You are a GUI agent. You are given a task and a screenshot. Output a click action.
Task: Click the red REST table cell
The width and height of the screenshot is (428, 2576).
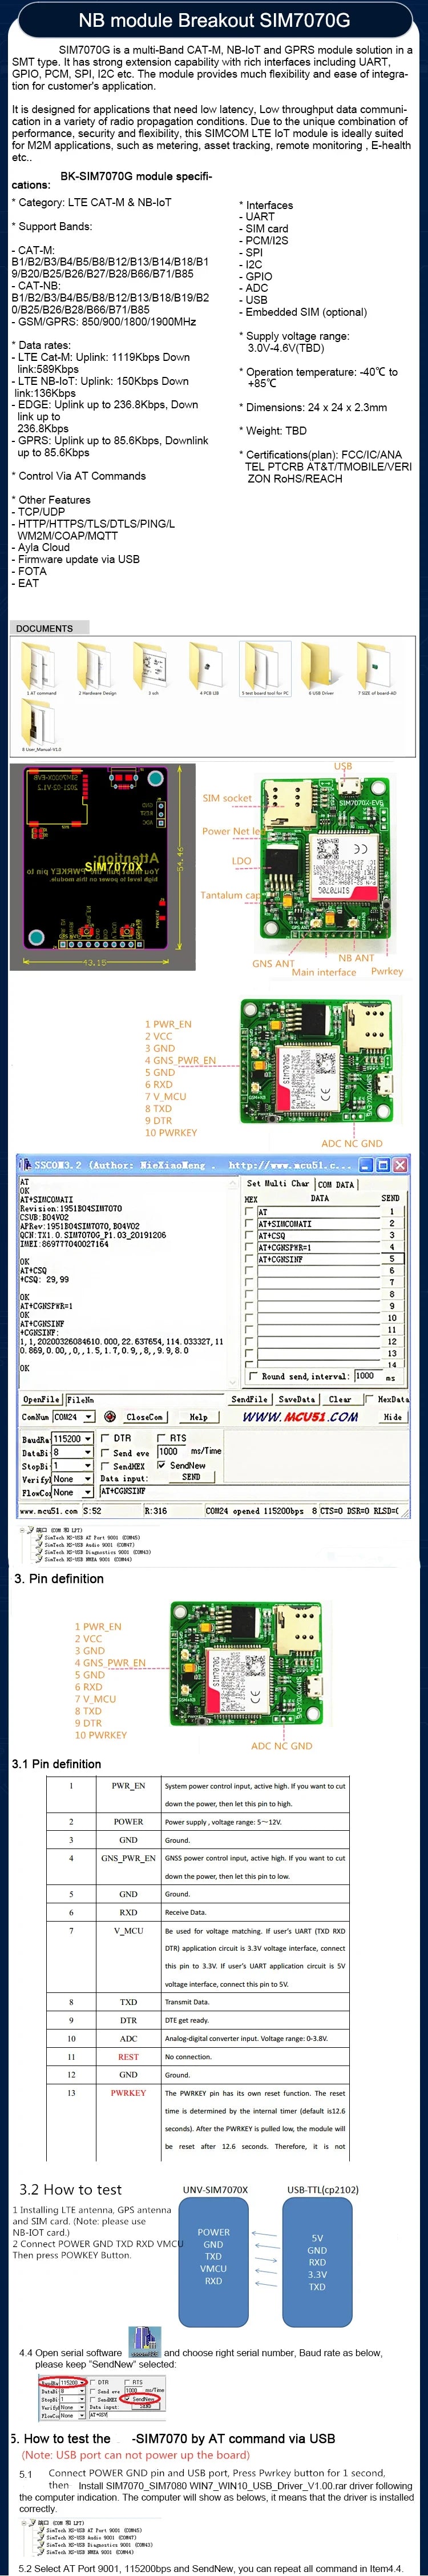click(x=128, y=2057)
